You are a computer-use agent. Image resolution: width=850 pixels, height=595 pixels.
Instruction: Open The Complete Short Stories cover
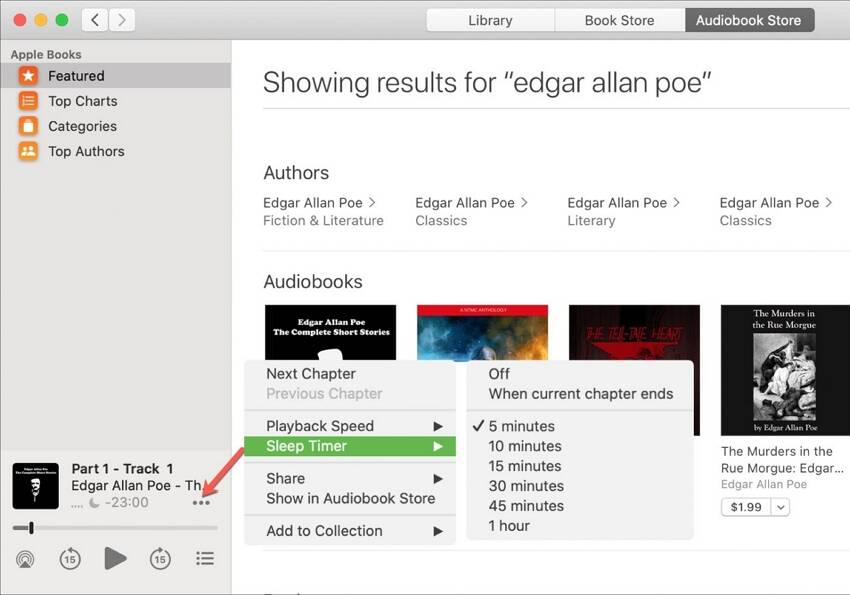(x=331, y=332)
